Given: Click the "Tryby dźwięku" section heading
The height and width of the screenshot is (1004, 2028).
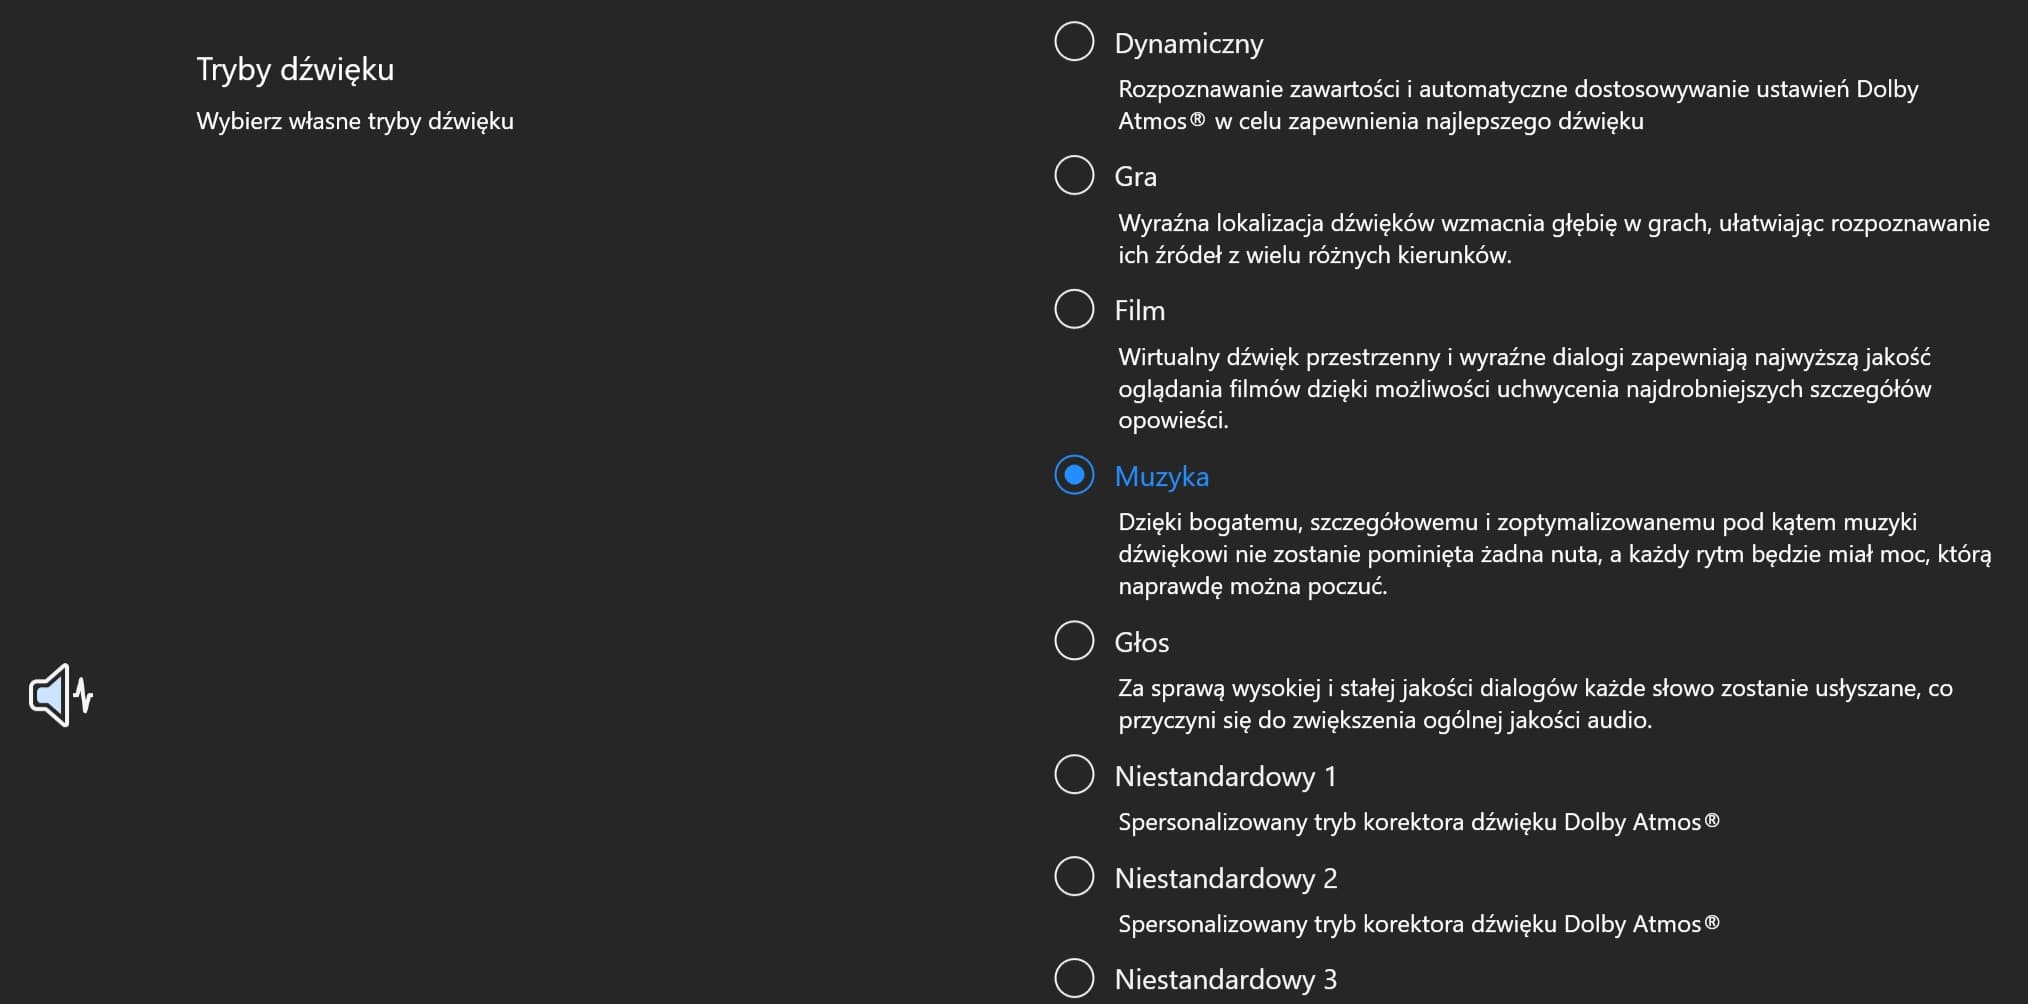Looking at the screenshot, I should (x=295, y=70).
